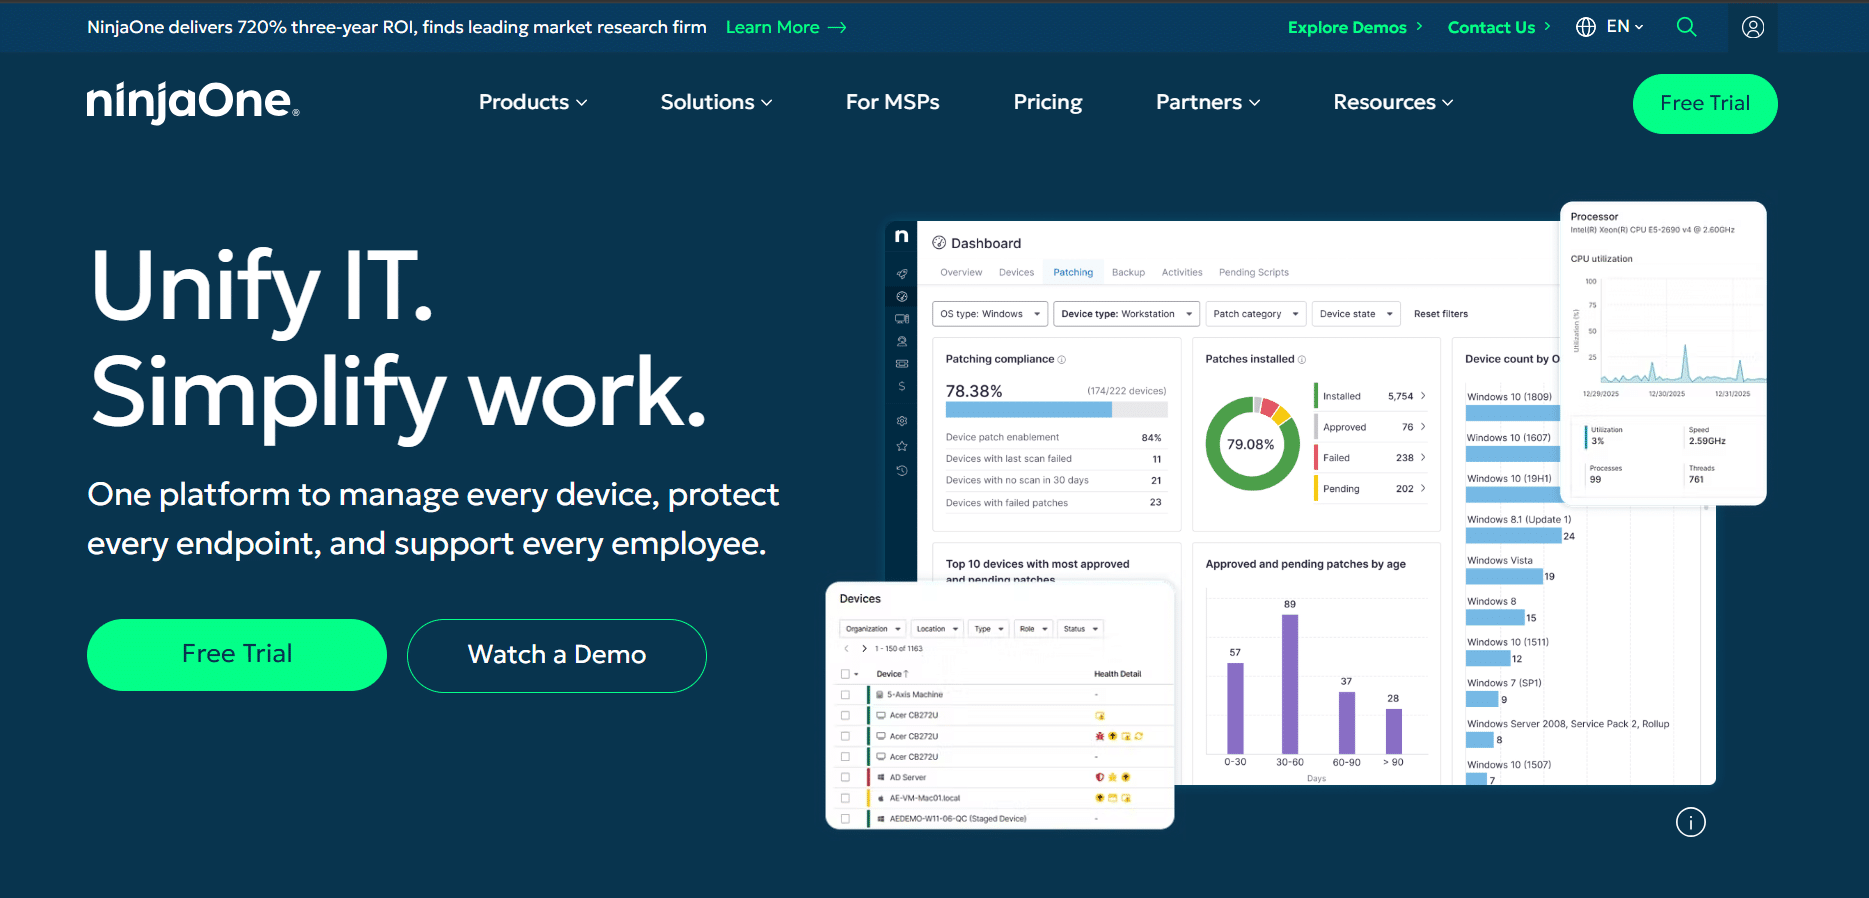Image resolution: width=1869 pixels, height=898 pixels.
Task: Select the Patching dashboard tab
Action: click(x=1073, y=272)
